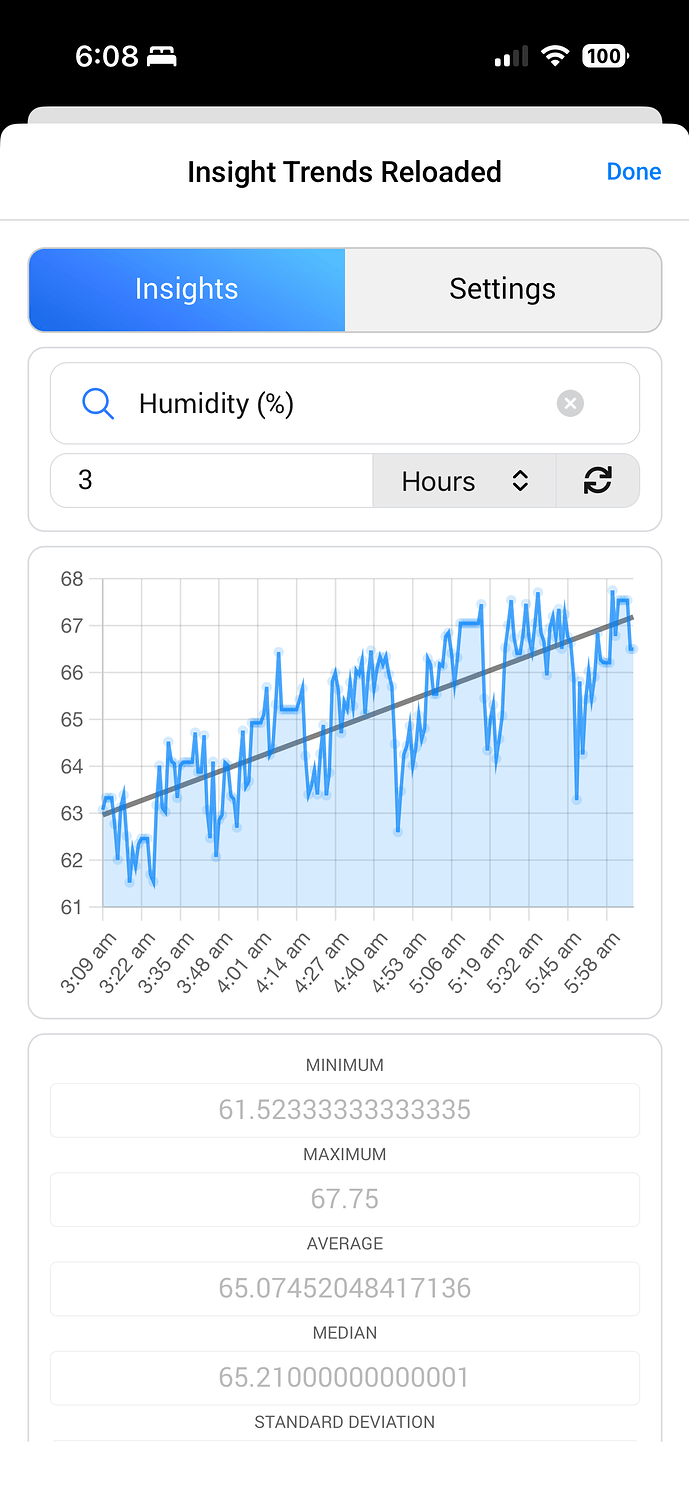The width and height of the screenshot is (689, 1500).
Task: Open the Hours unit dropdown
Action: coord(464,481)
